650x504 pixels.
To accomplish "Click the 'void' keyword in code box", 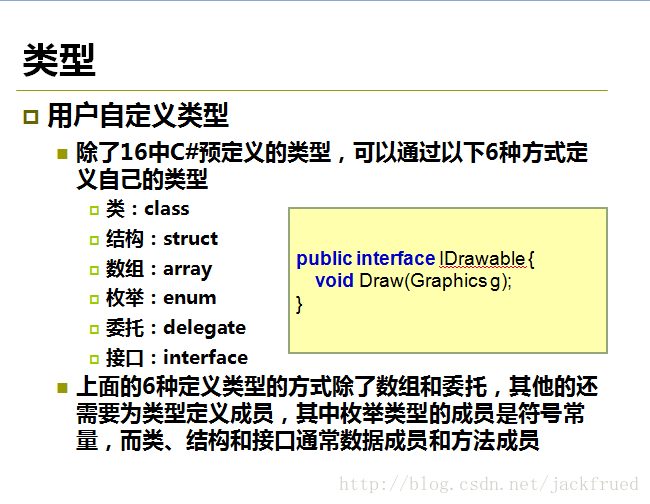I will (x=334, y=281).
